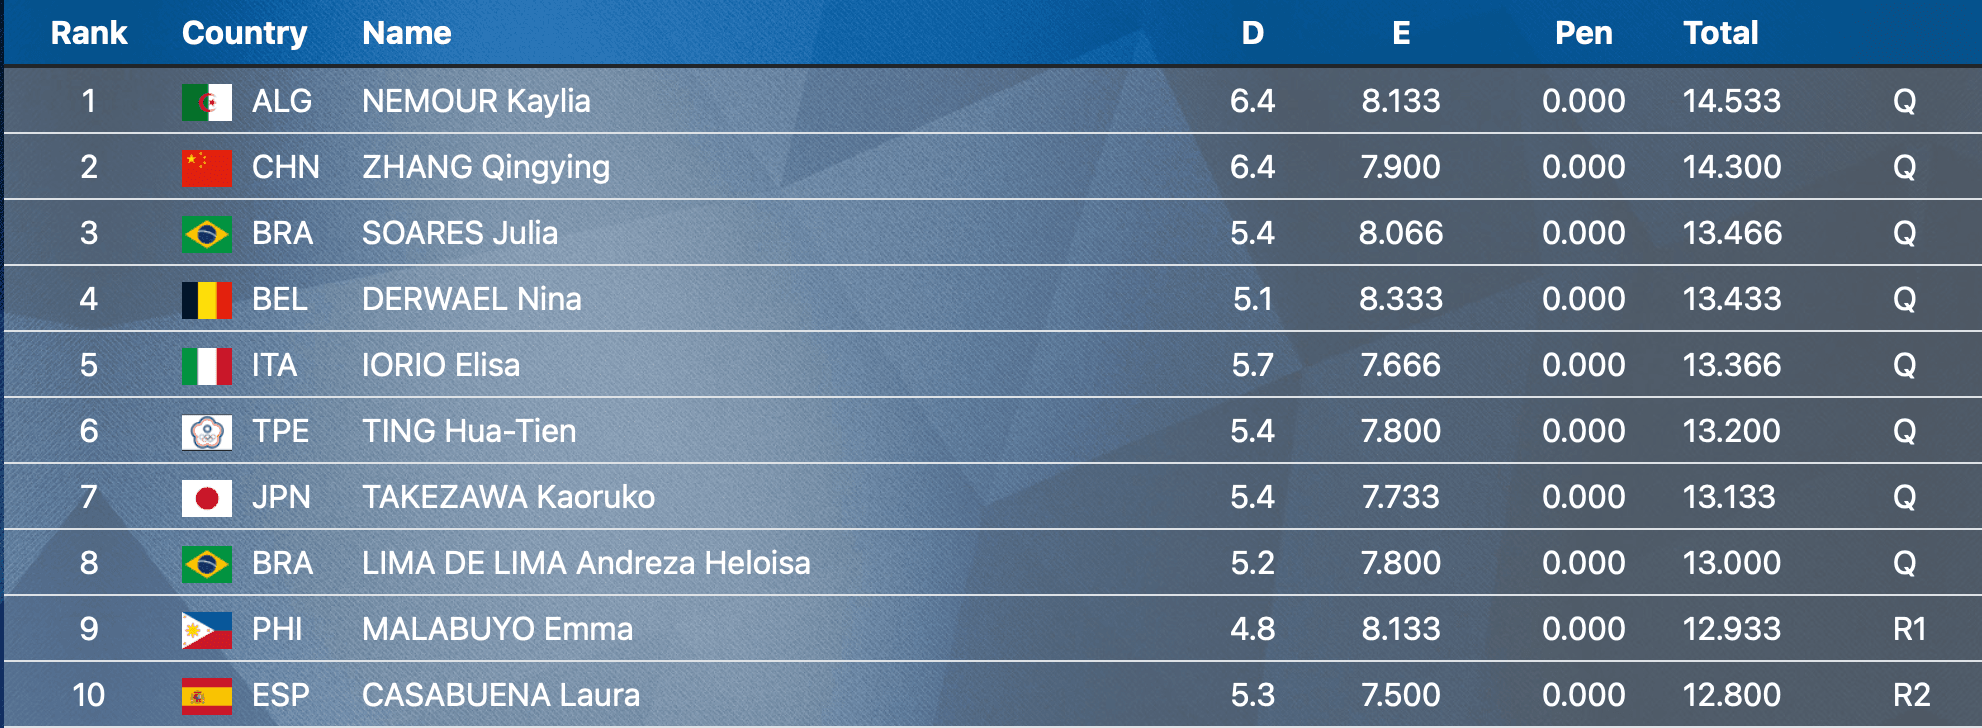1982x728 pixels.
Task: Select DERWAEL Nina's name
Action: pyautogui.click(x=471, y=299)
